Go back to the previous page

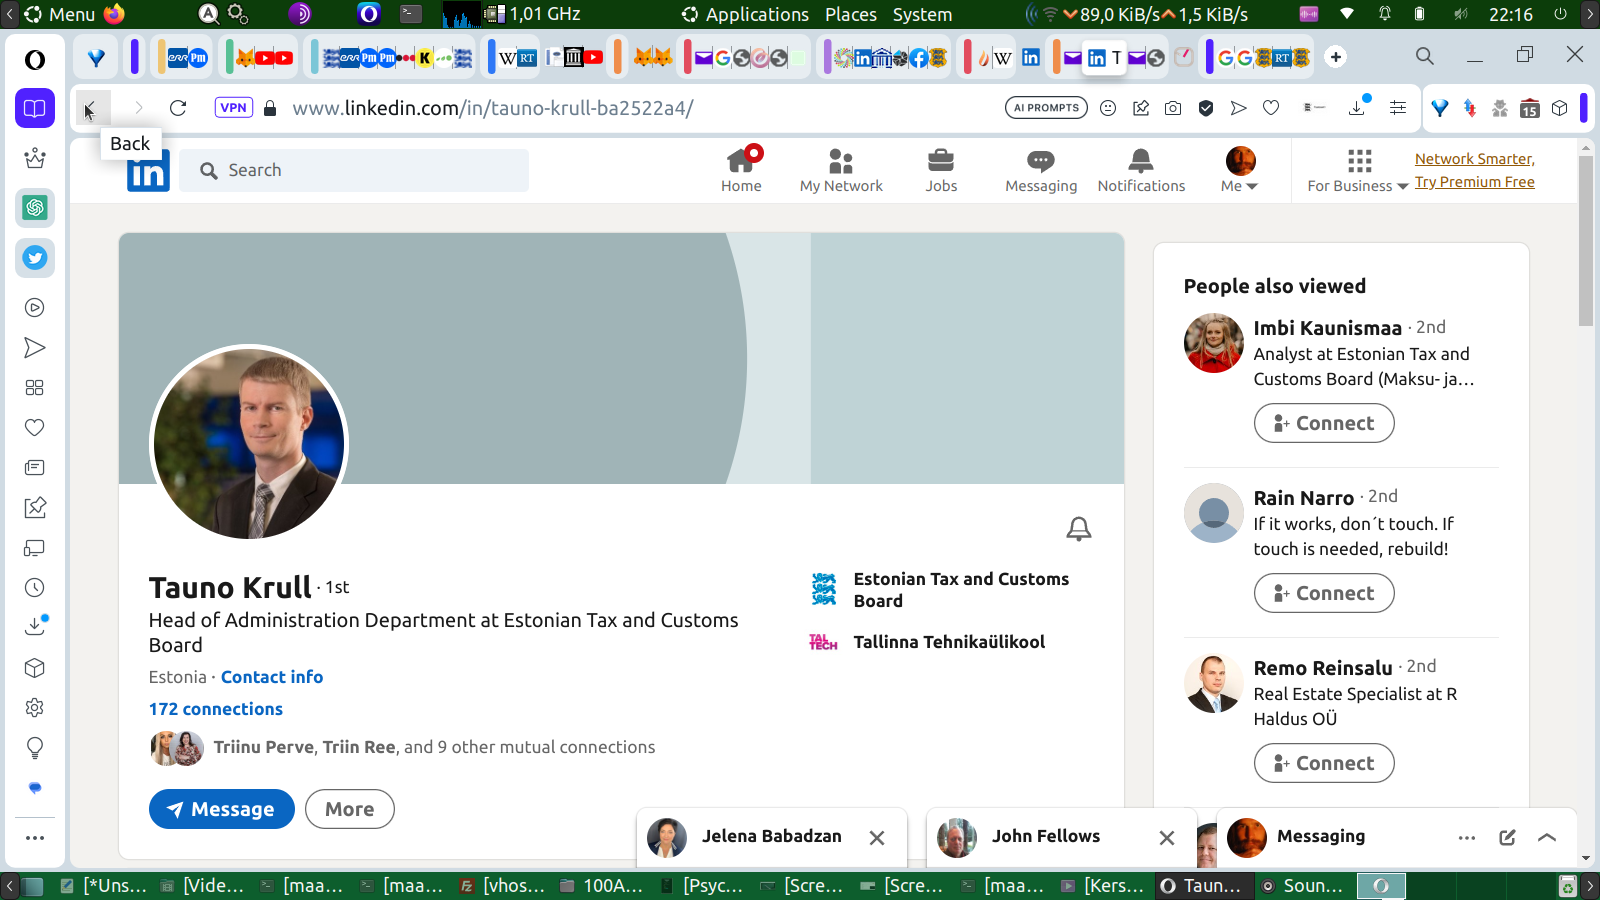point(90,108)
